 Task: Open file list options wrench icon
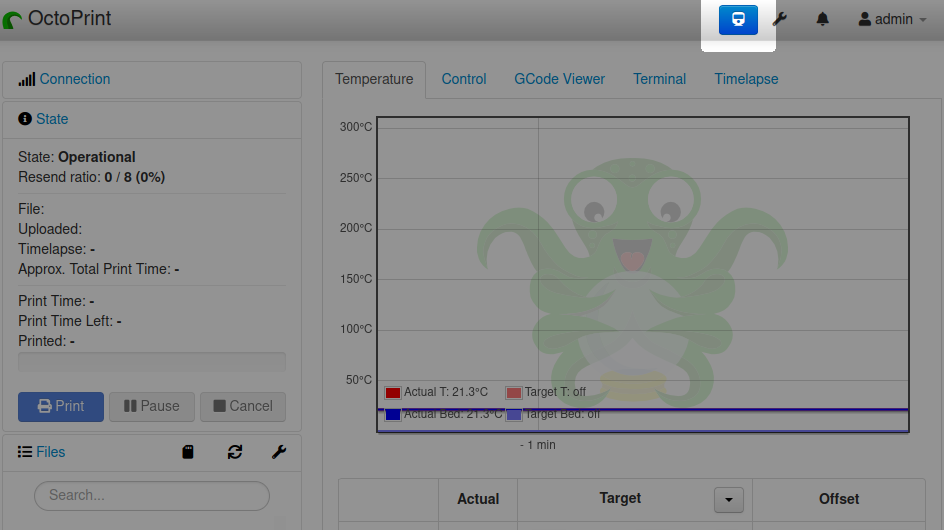(279, 452)
